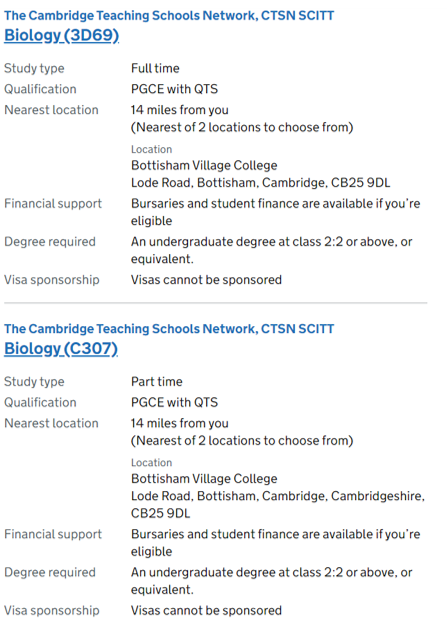This screenshot has width=447, height=627.
Task: Click Bottisham Village College in the 3D69 listing
Action: pos(204,166)
